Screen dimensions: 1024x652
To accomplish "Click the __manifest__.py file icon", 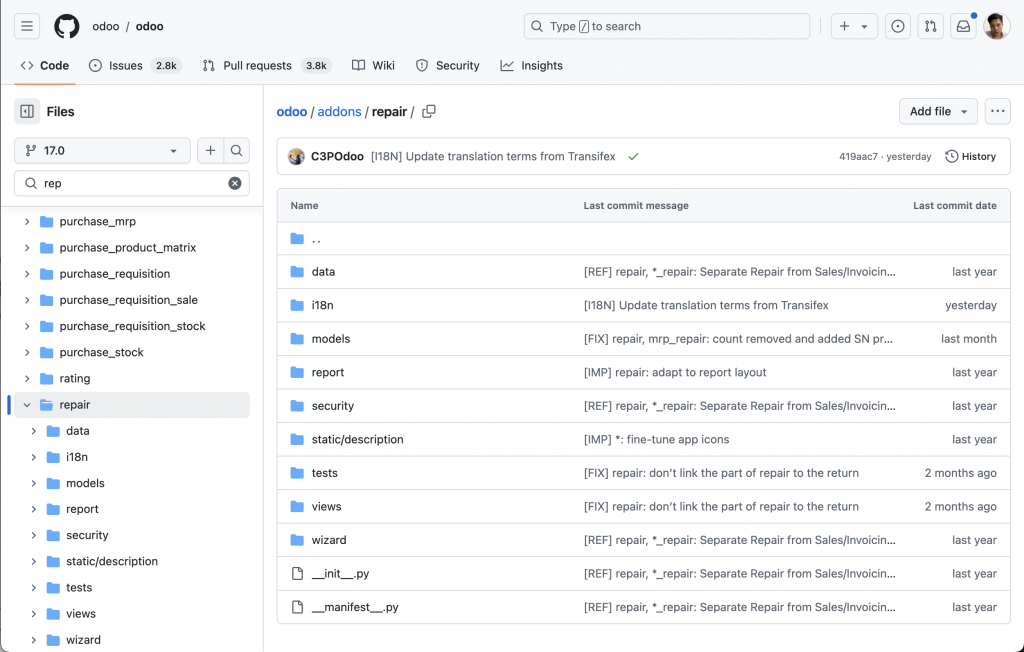I will click(297, 607).
